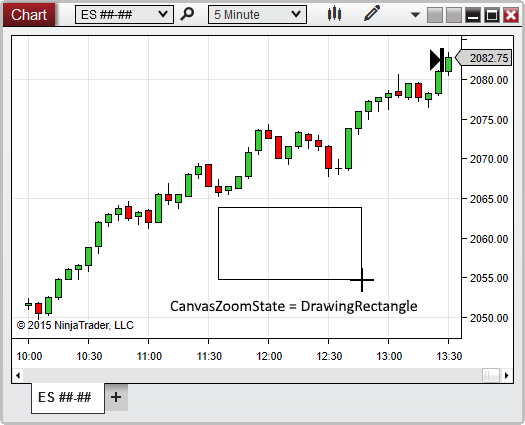
Task: Click the 2055.00 price axis label
Action: (x=489, y=278)
